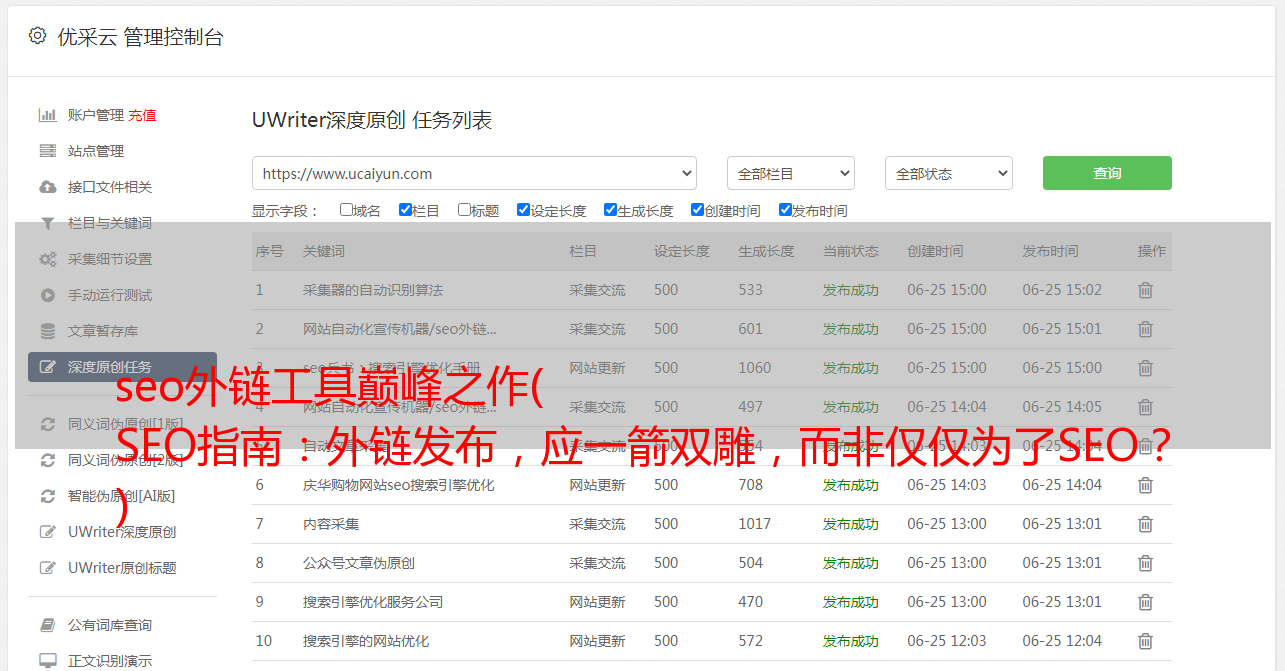Toggle the 发布时间 field checkbox
Viewport: 1285px width, 671px height.
tap(785, 210)
